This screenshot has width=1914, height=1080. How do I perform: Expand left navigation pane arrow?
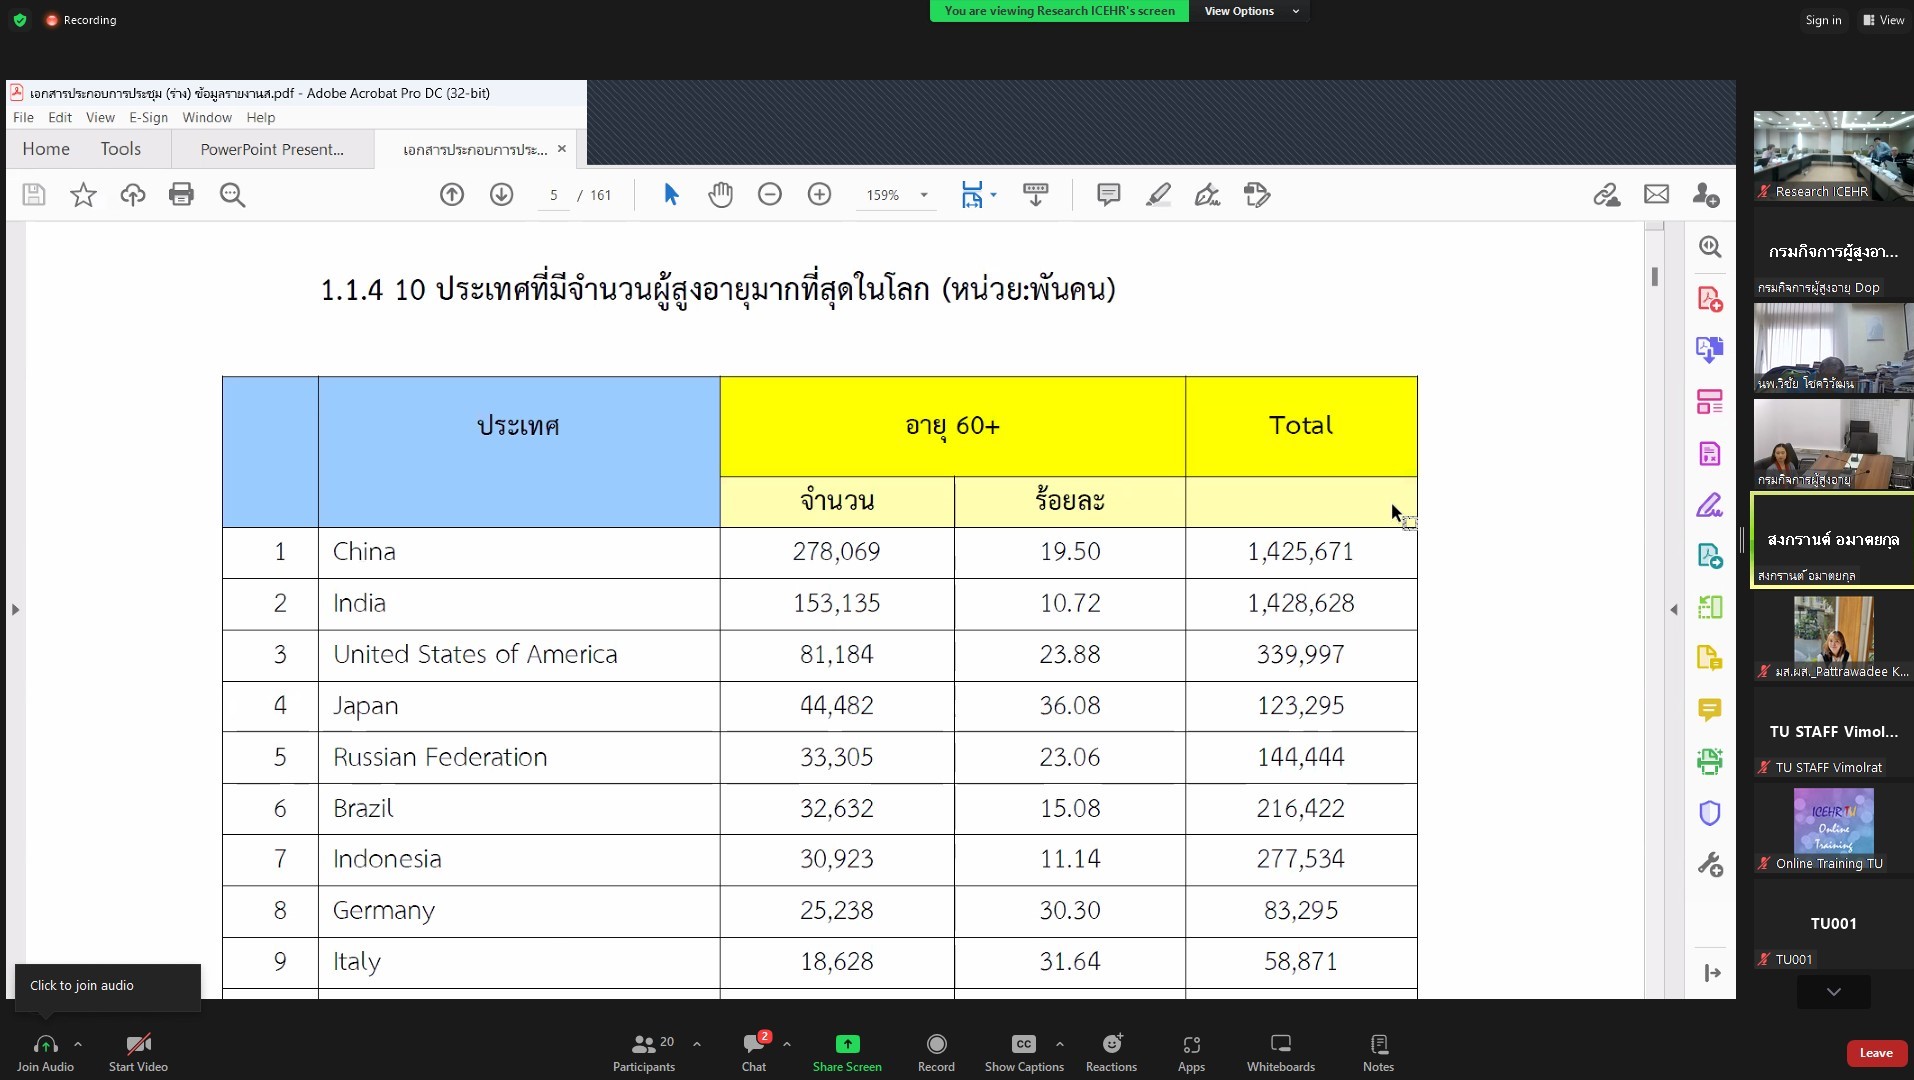click(15, 609)
